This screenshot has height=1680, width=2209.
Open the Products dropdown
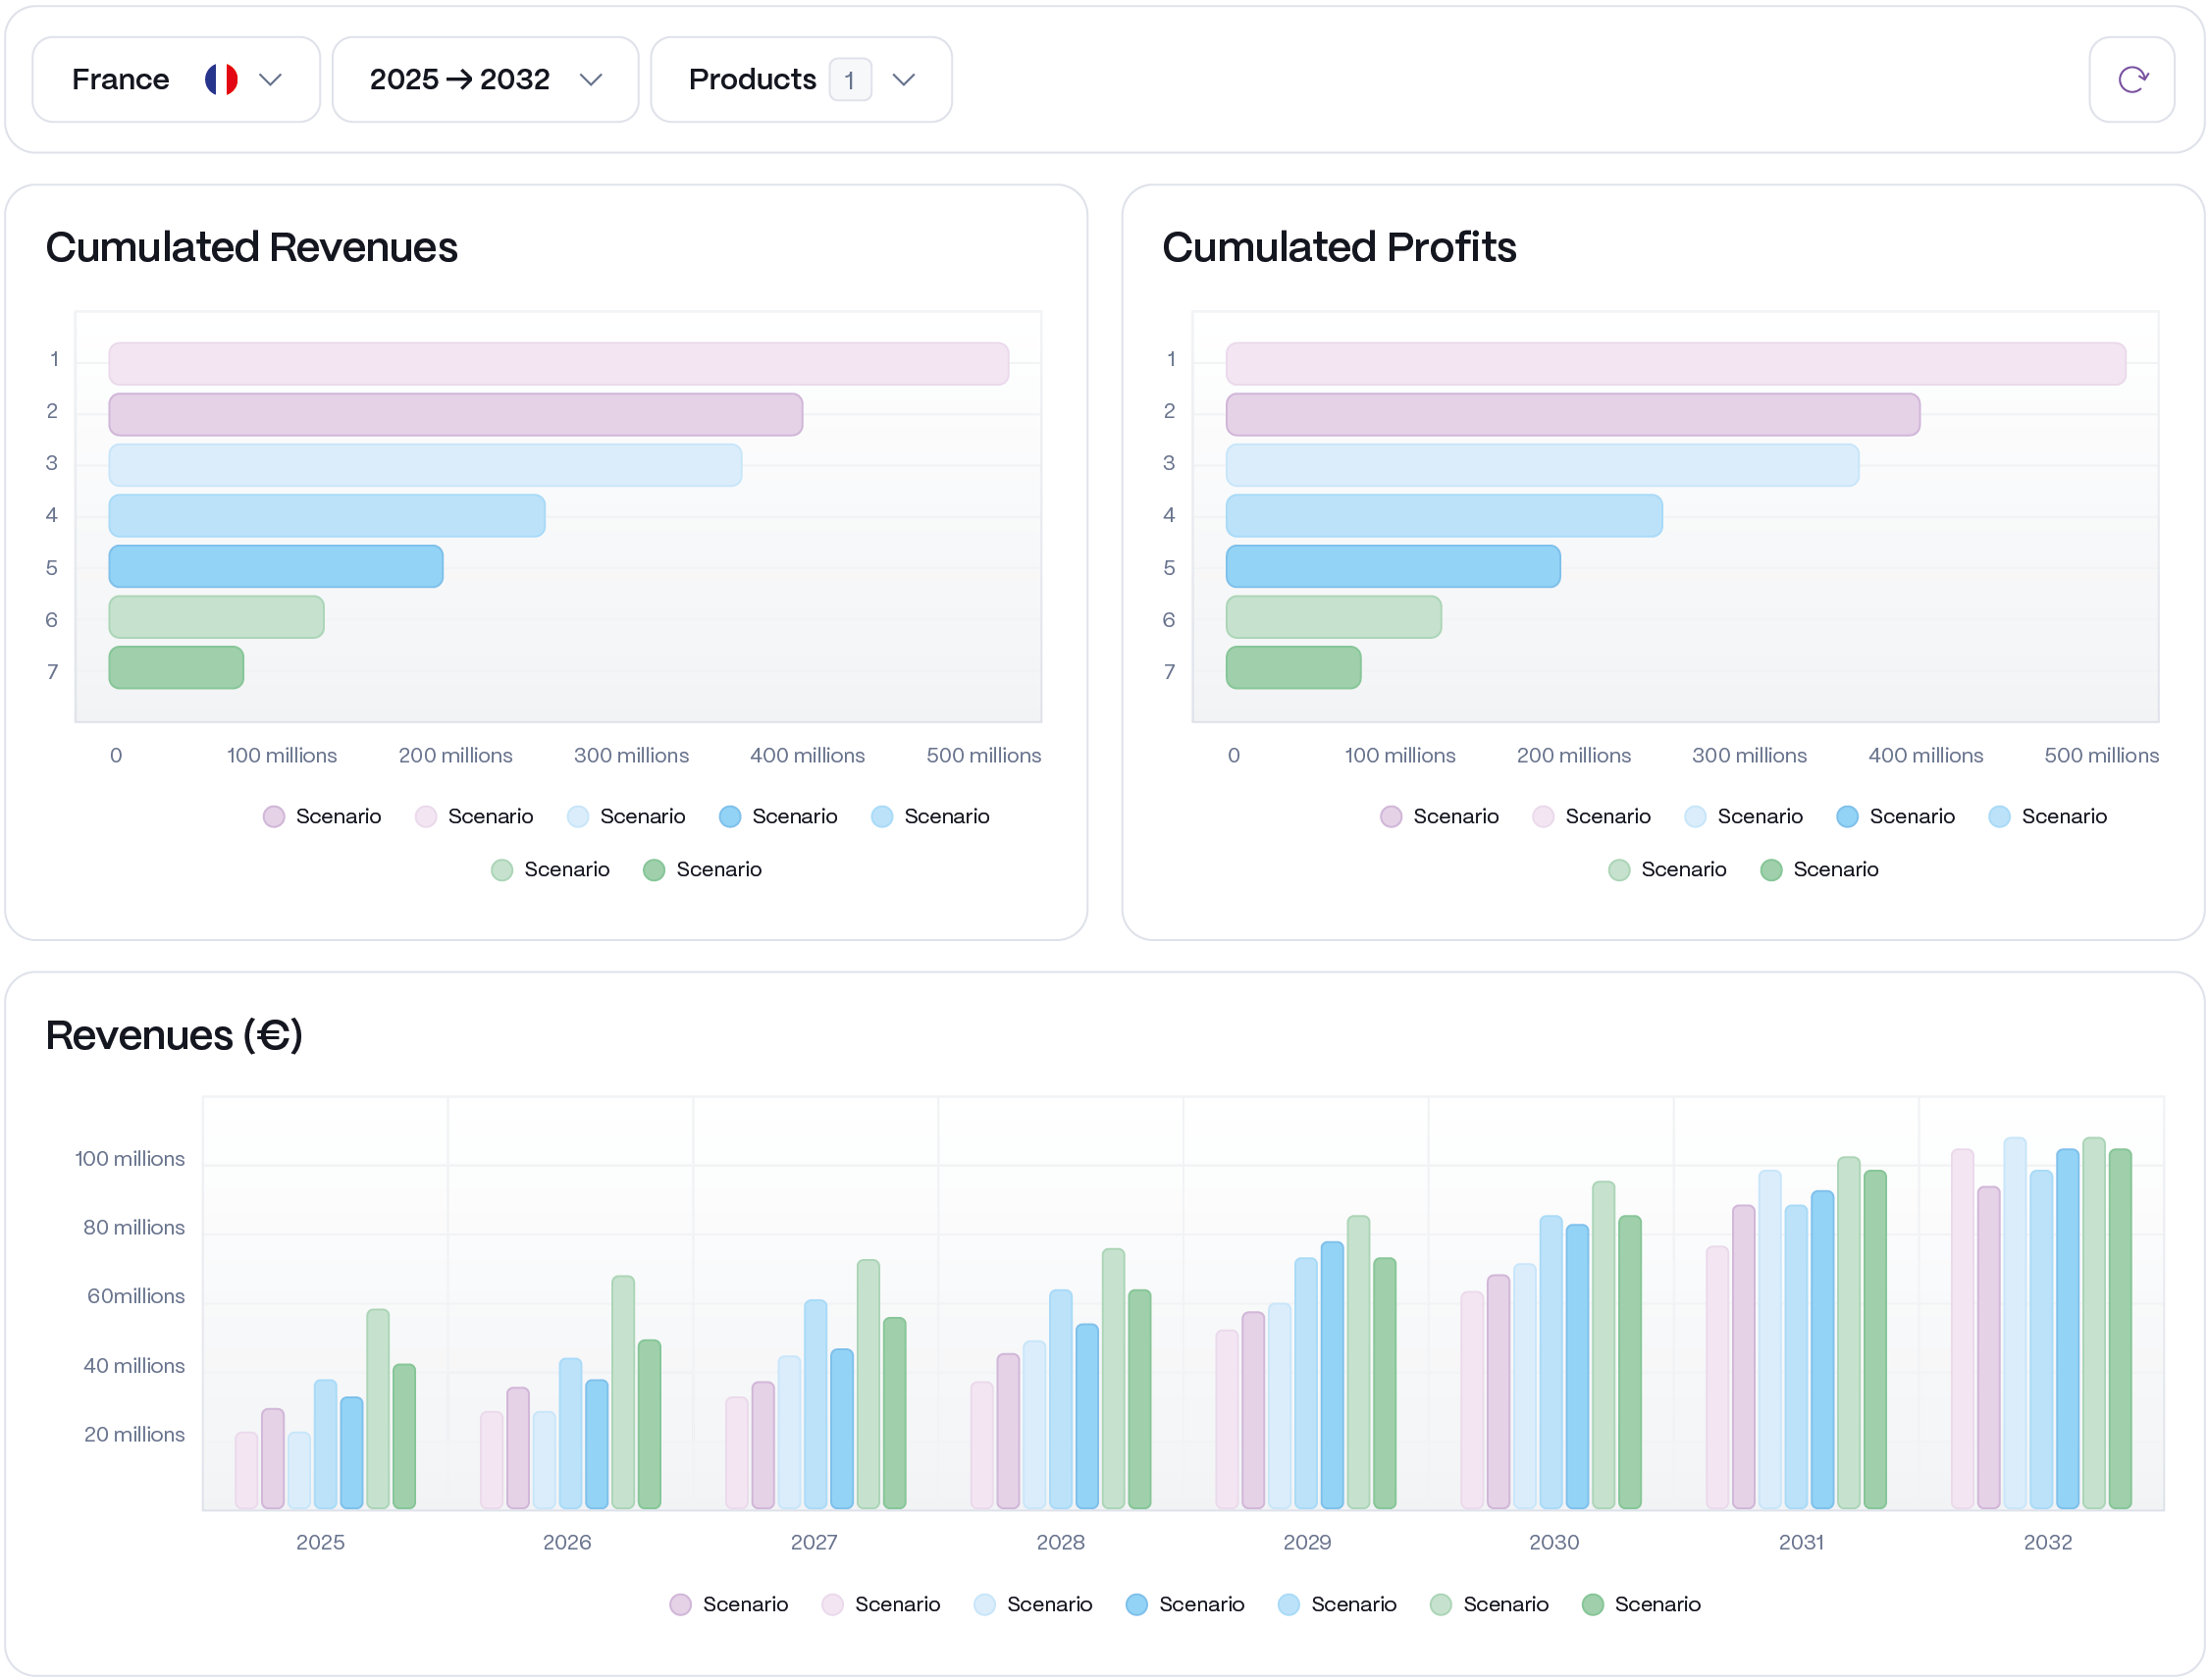click(800, 79)
